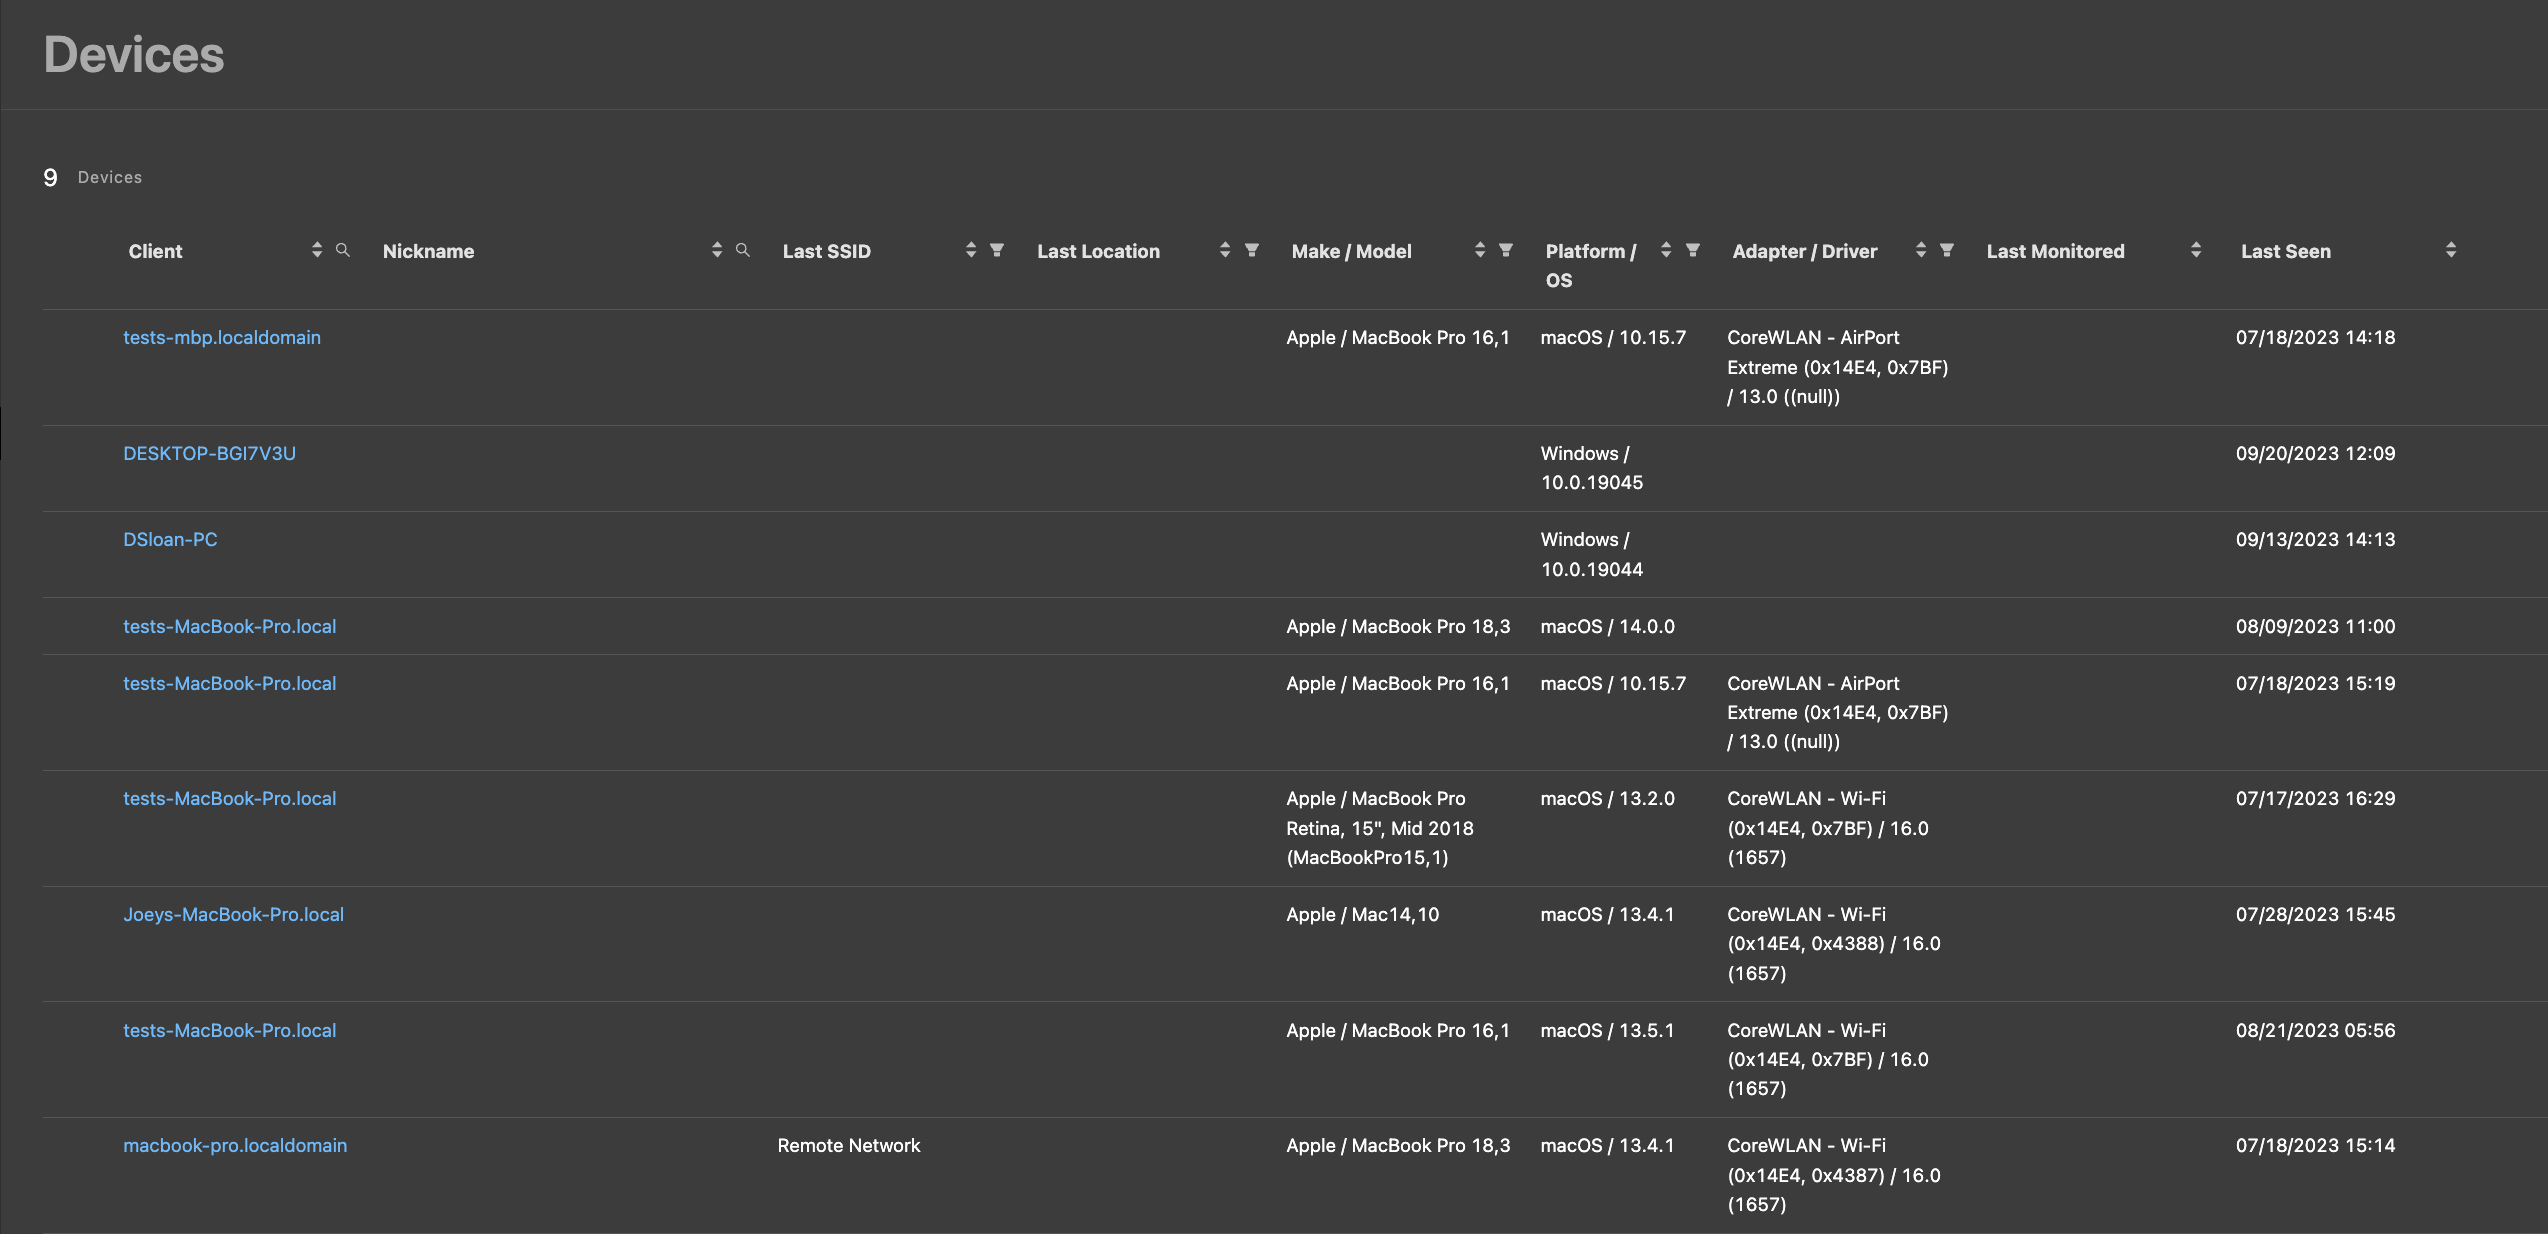Open the macbook-pro.localdomain device
Screen dimensions: 2548x1234
[x=235, y=1145]
